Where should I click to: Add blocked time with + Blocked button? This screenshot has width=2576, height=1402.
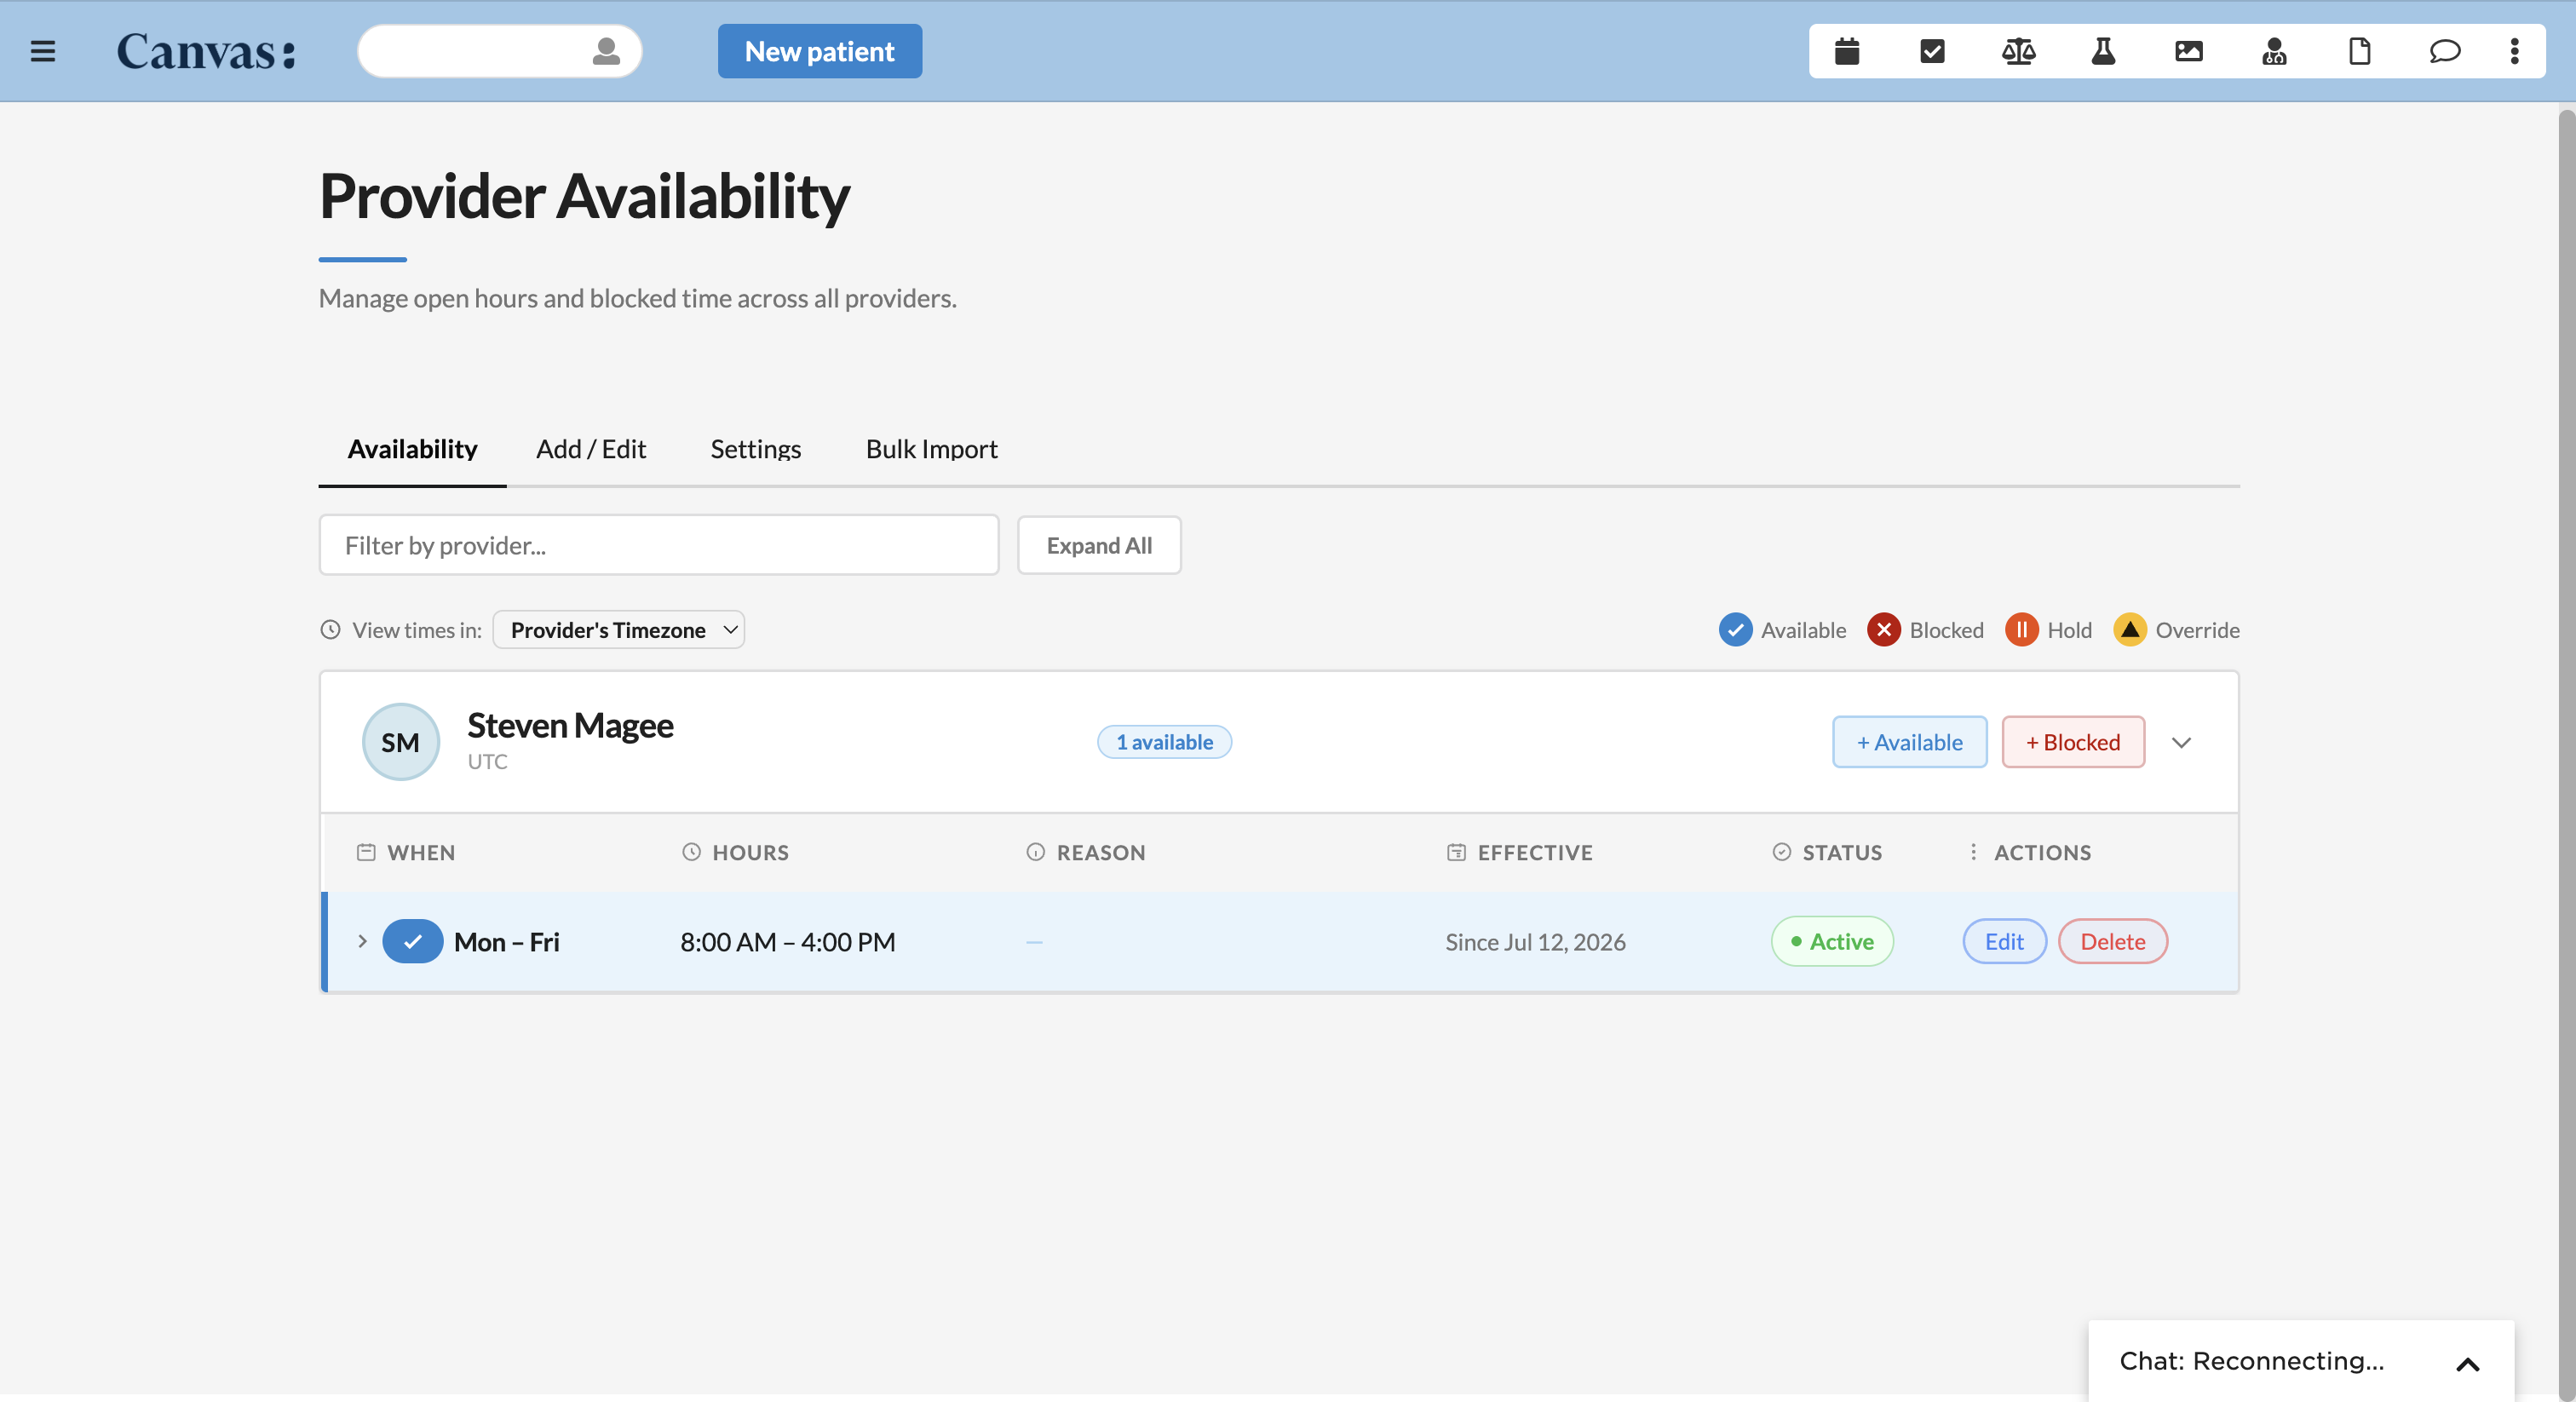[x=2073, y=742]
